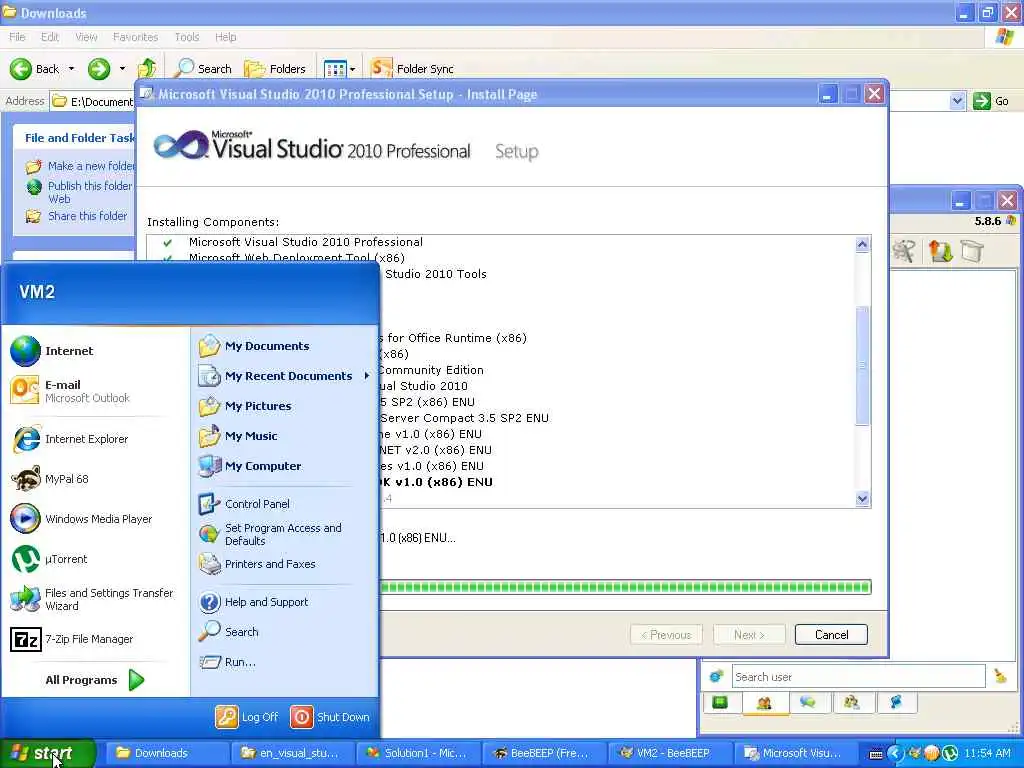Open My Music folder
This screenshot has width=1024, height=768.
coord(238,436)
